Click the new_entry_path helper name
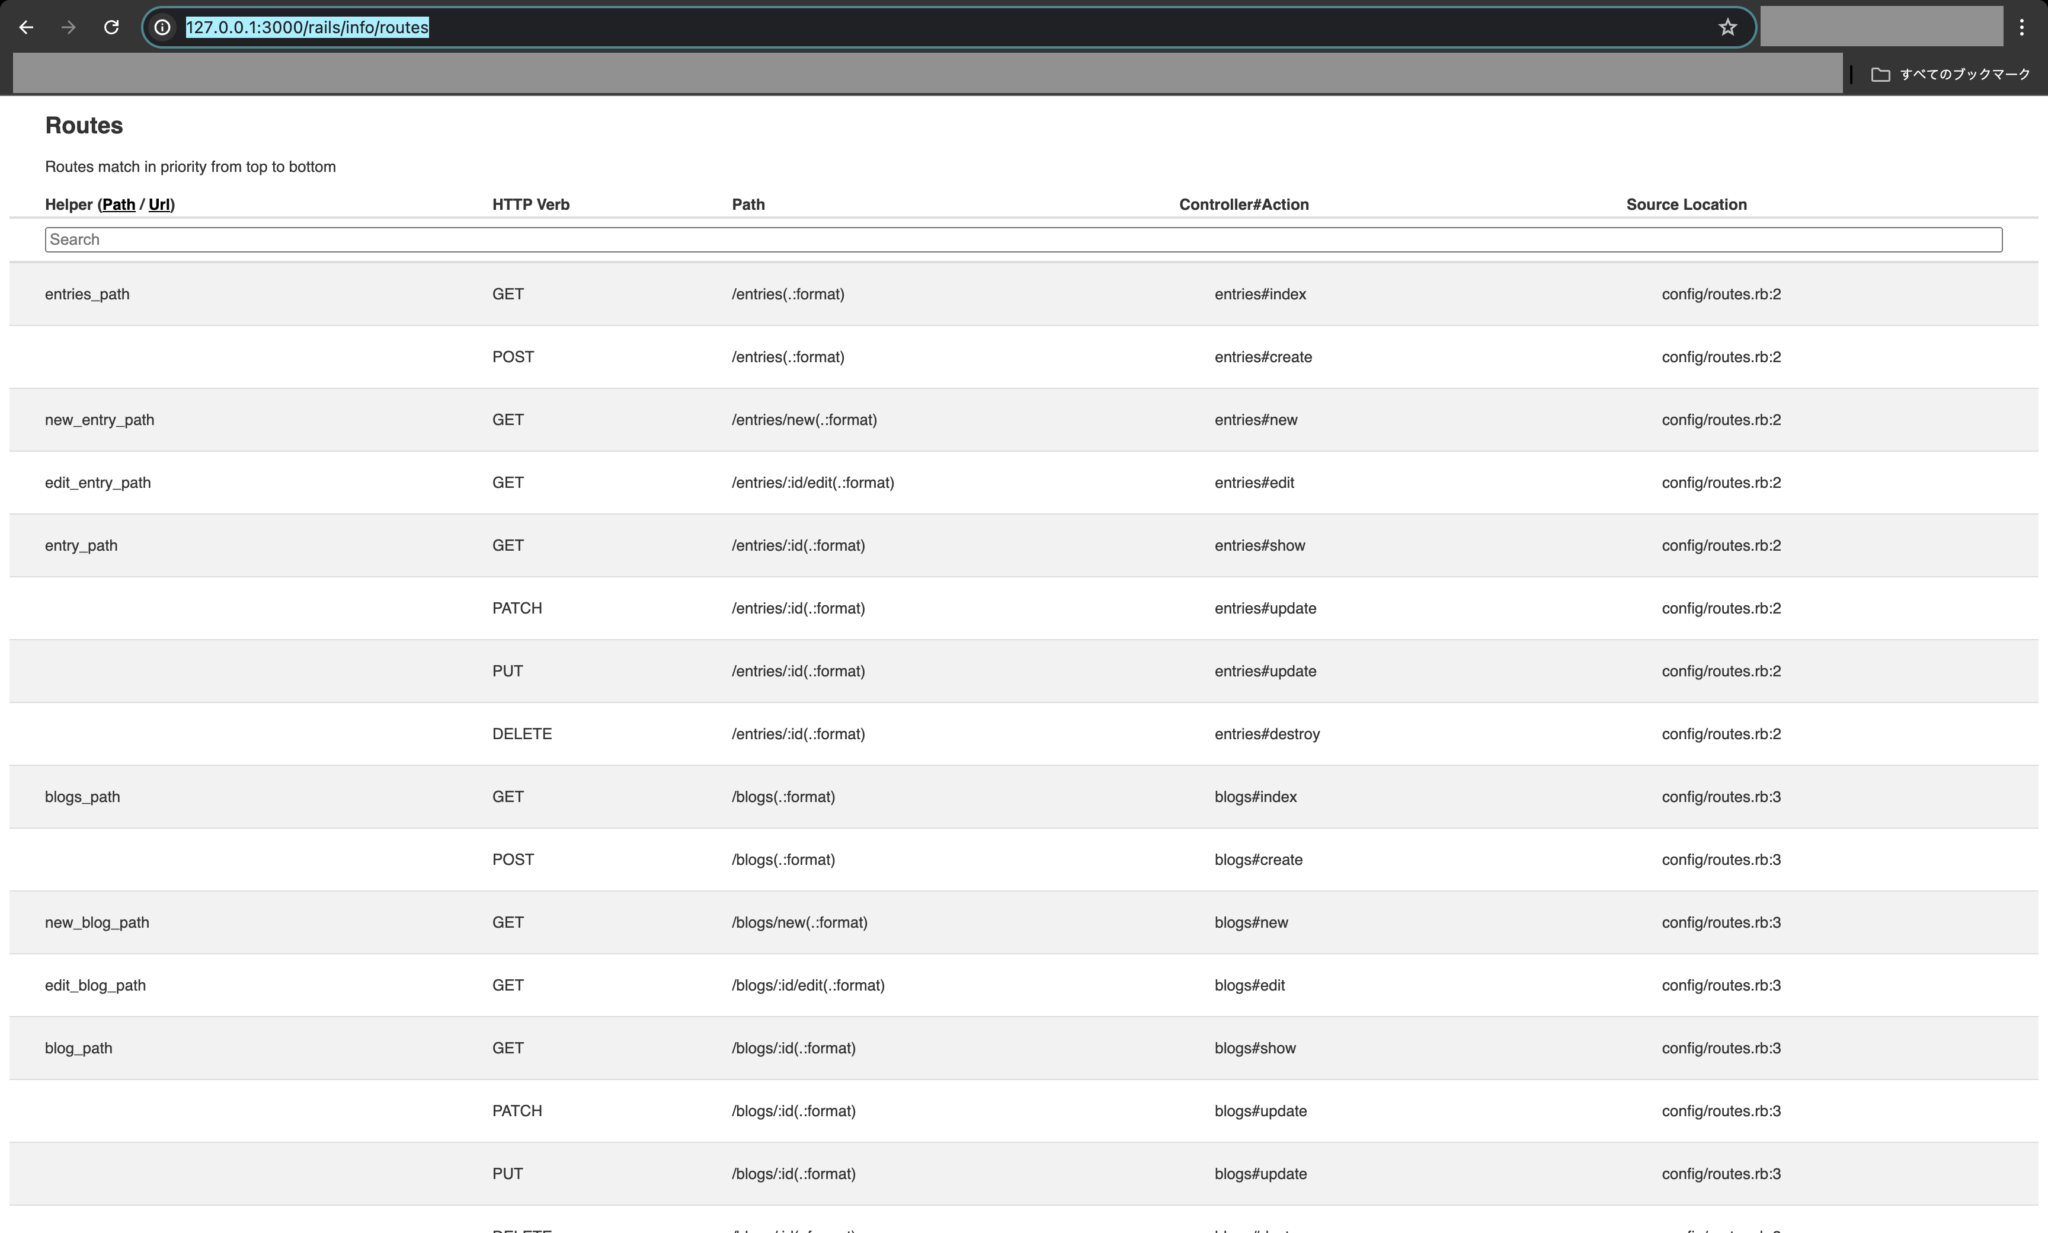The image size is (2048, 1233). (99, 420)
